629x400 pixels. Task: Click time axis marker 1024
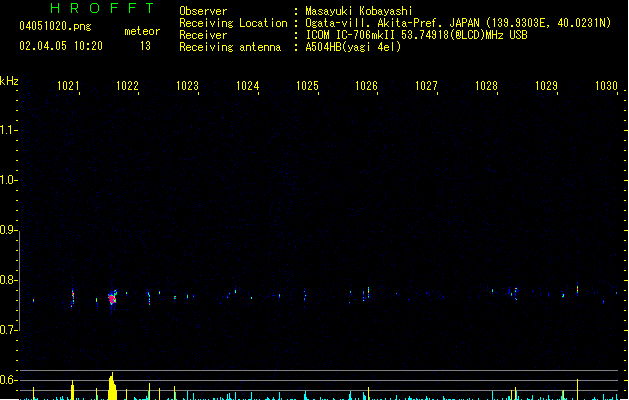pyautogui.click(x=248, y=86)
